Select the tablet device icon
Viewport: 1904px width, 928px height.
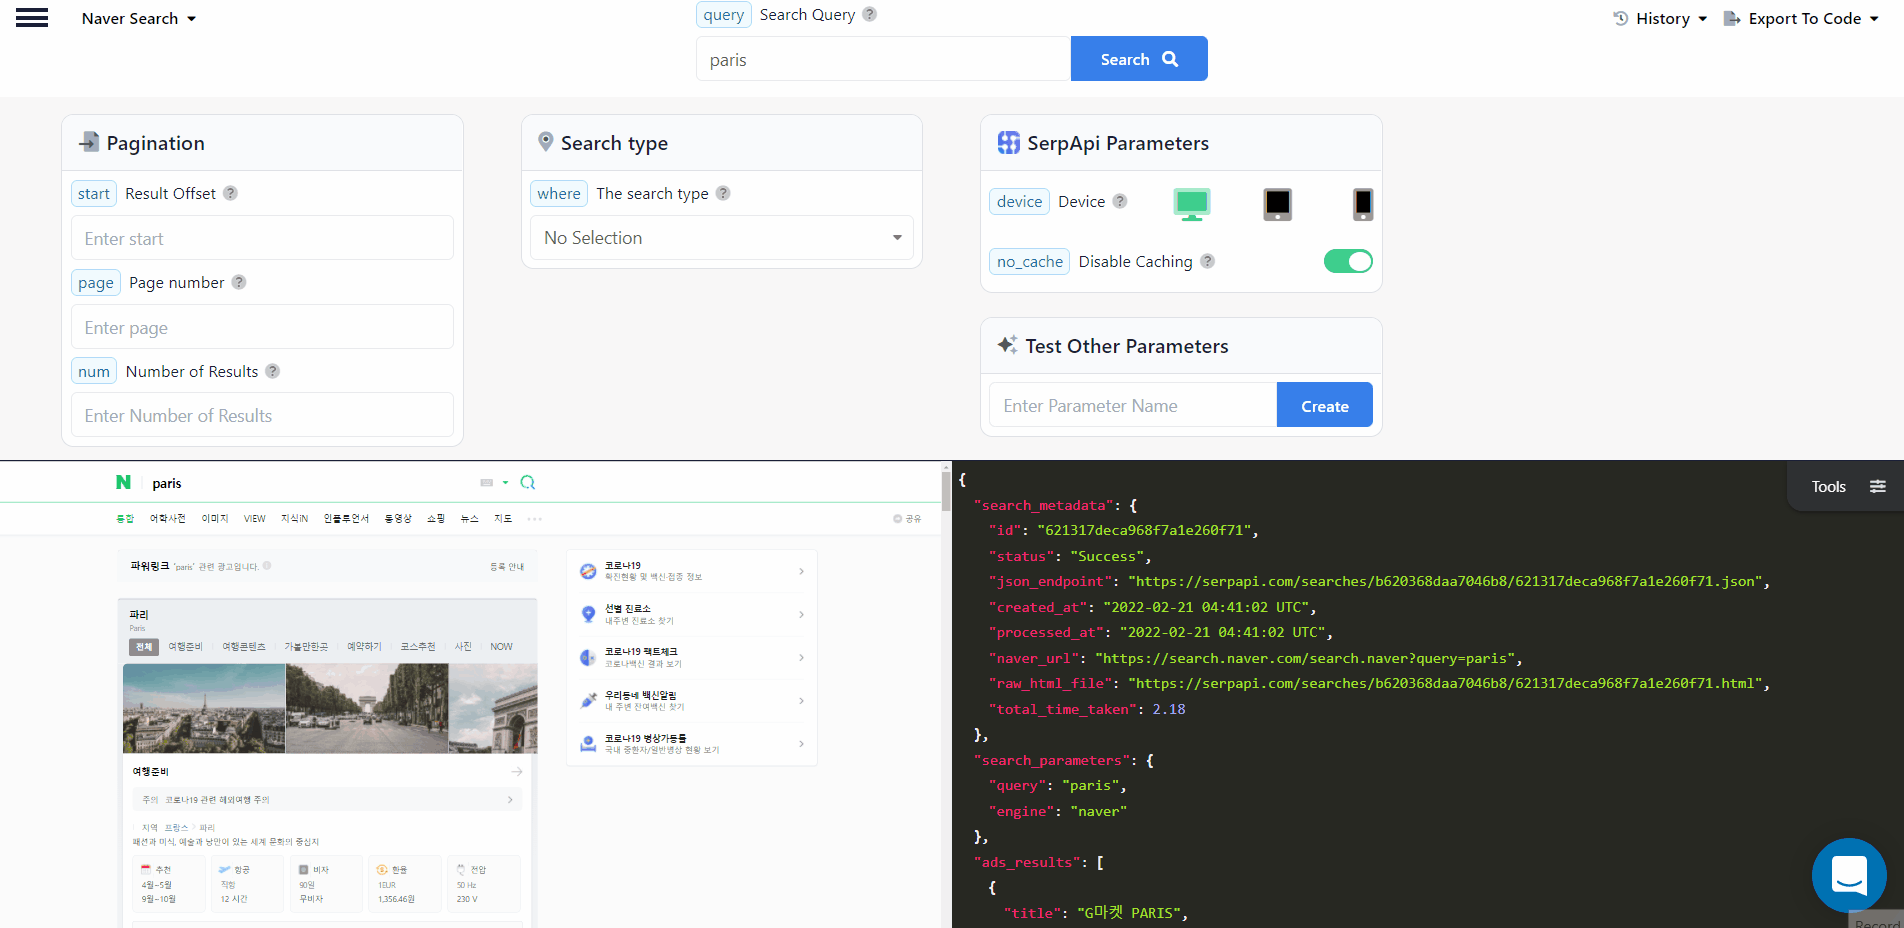[1277, 204]
